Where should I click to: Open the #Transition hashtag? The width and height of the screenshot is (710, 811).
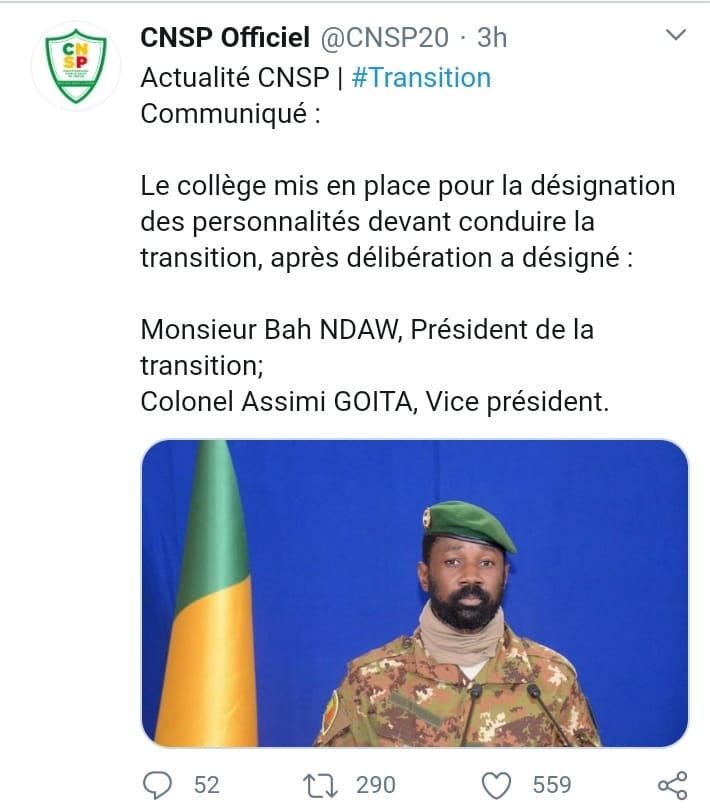pos(421,77)
